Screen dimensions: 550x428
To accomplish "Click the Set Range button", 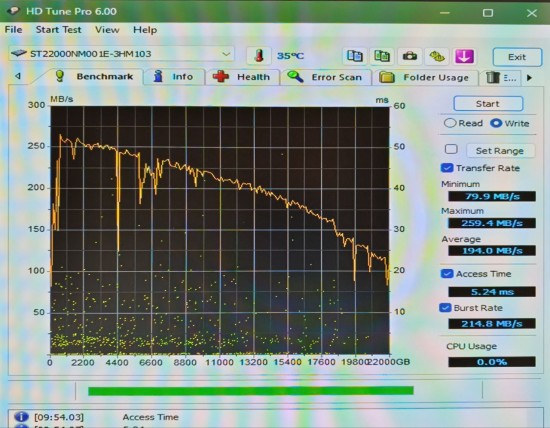I will pyautogui.click(x=500, y=151).
